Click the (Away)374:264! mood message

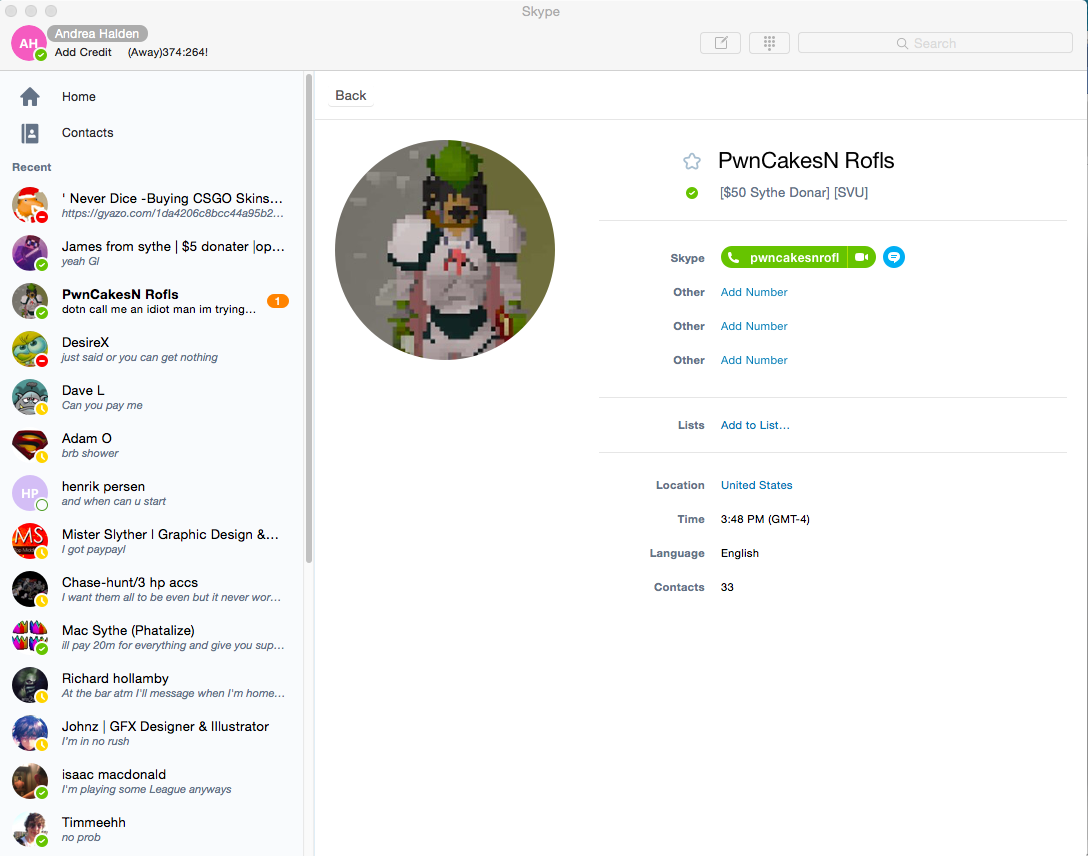[x=168, y=52]
